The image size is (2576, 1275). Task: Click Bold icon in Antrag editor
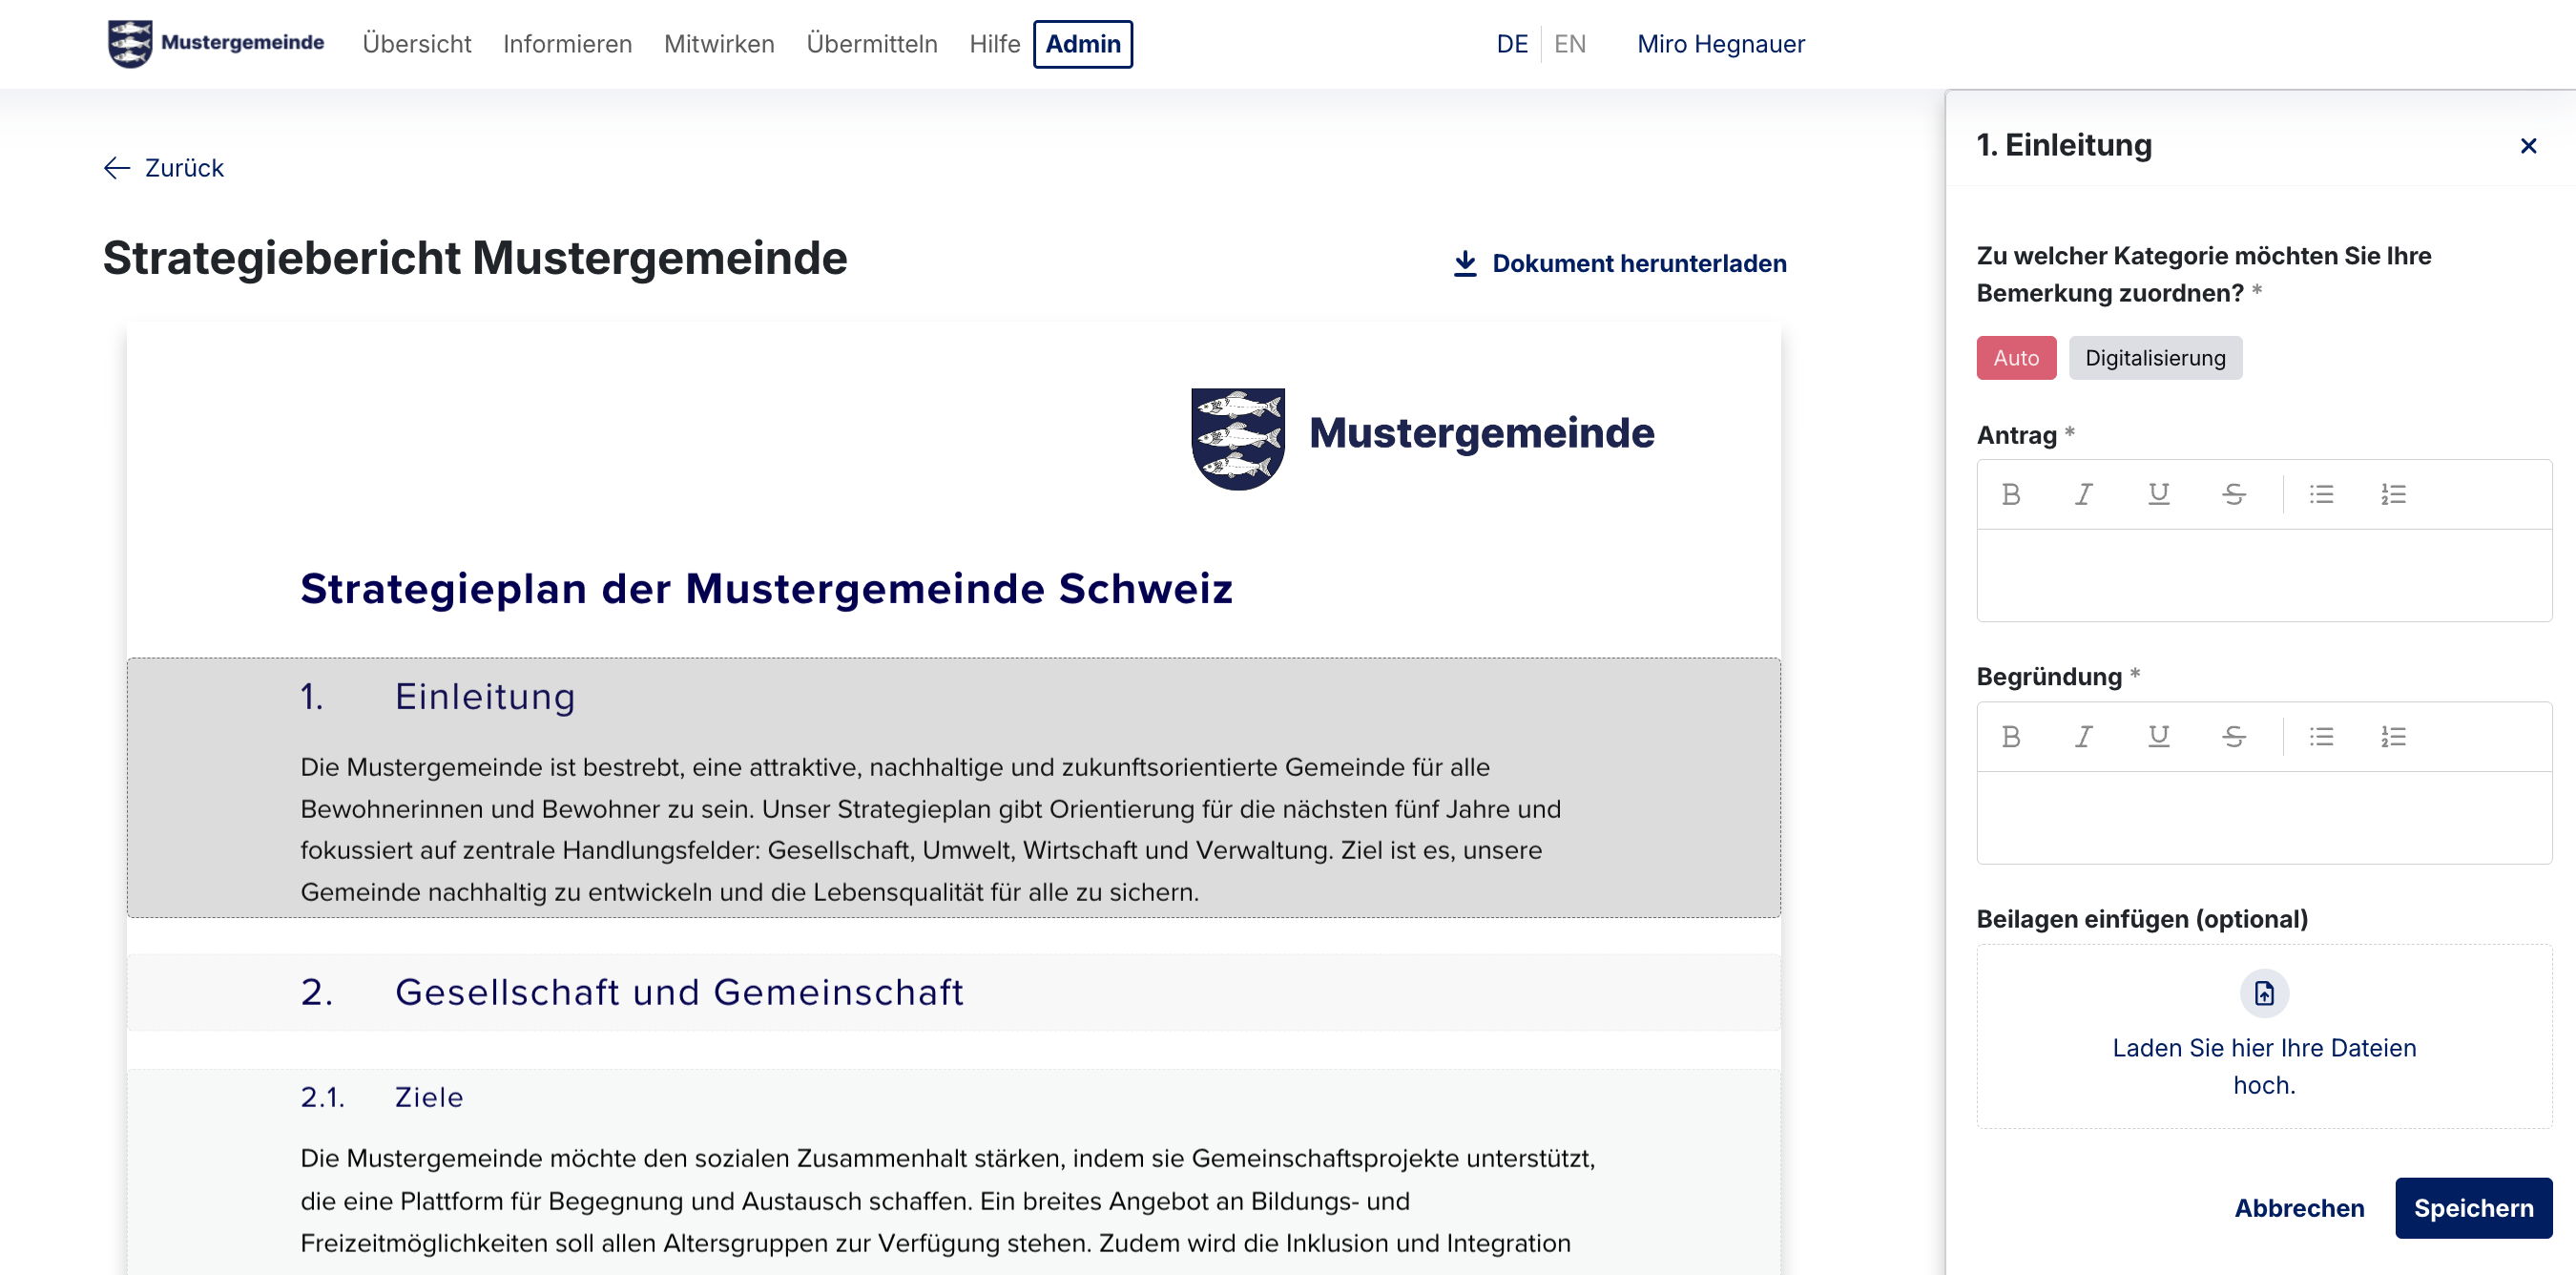tap(2011, 494)
